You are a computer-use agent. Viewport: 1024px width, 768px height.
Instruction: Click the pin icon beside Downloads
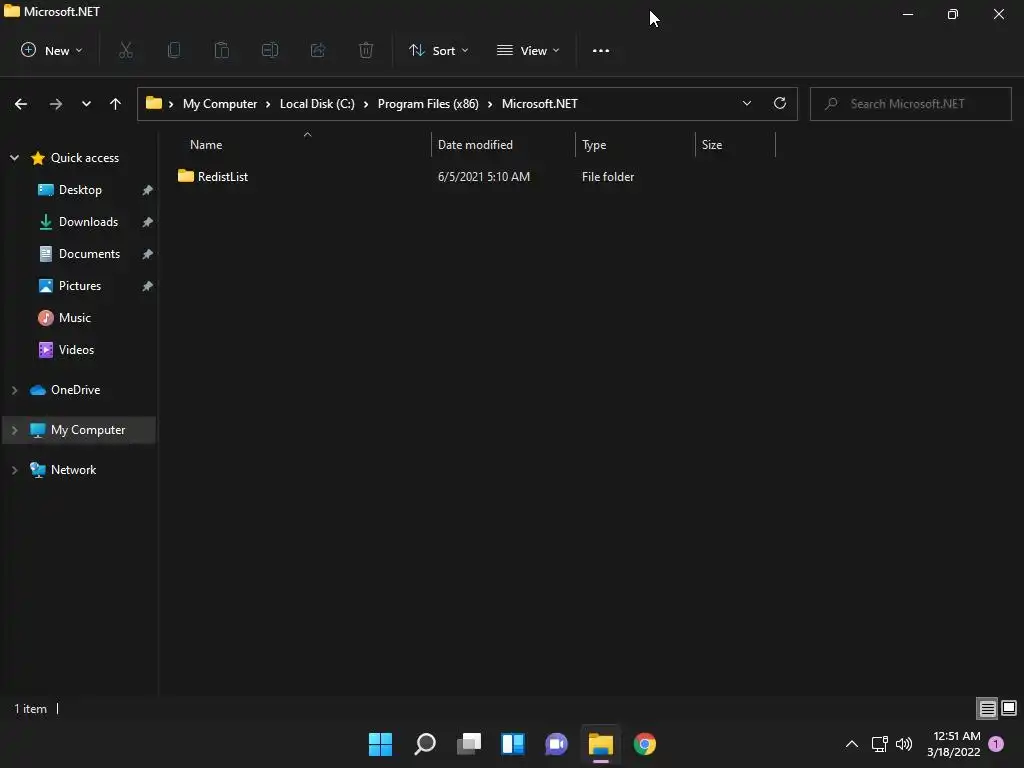148,222
